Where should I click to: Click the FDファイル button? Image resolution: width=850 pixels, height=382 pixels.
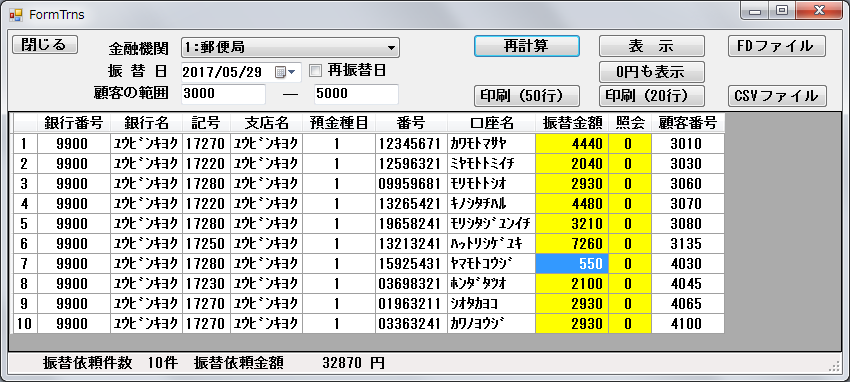(x=777, y=46)
